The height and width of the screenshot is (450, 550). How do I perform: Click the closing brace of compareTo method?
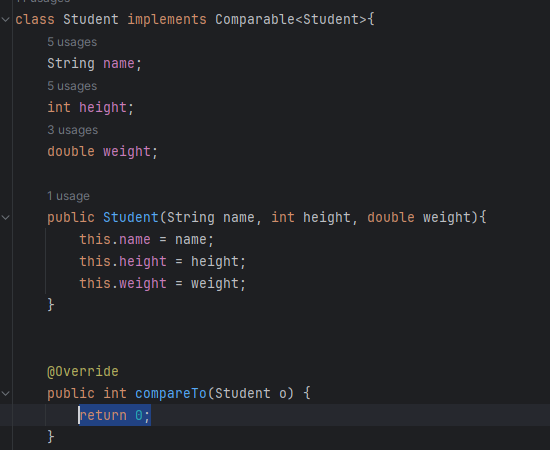51,437
